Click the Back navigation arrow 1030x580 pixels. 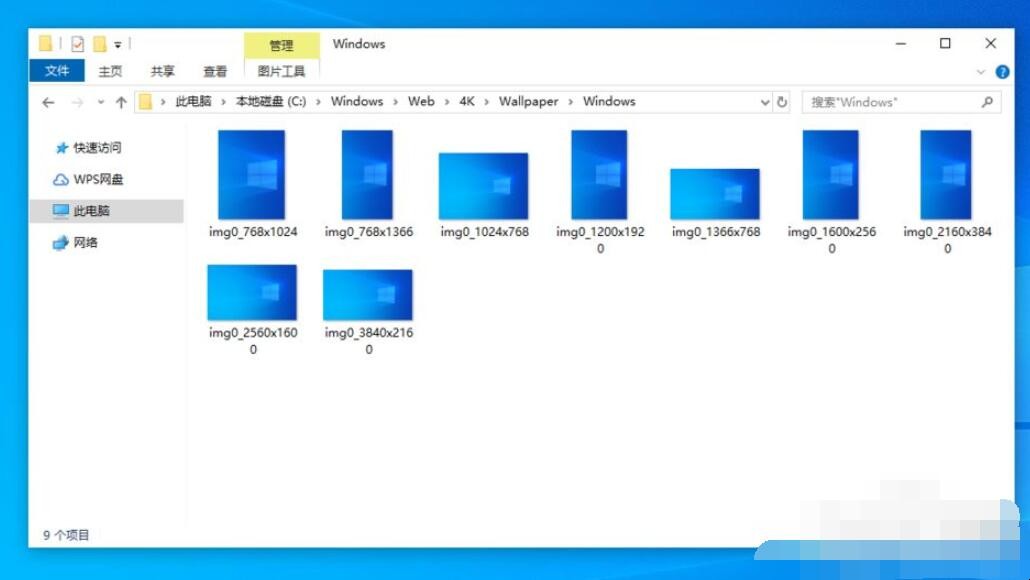(48, 102)
